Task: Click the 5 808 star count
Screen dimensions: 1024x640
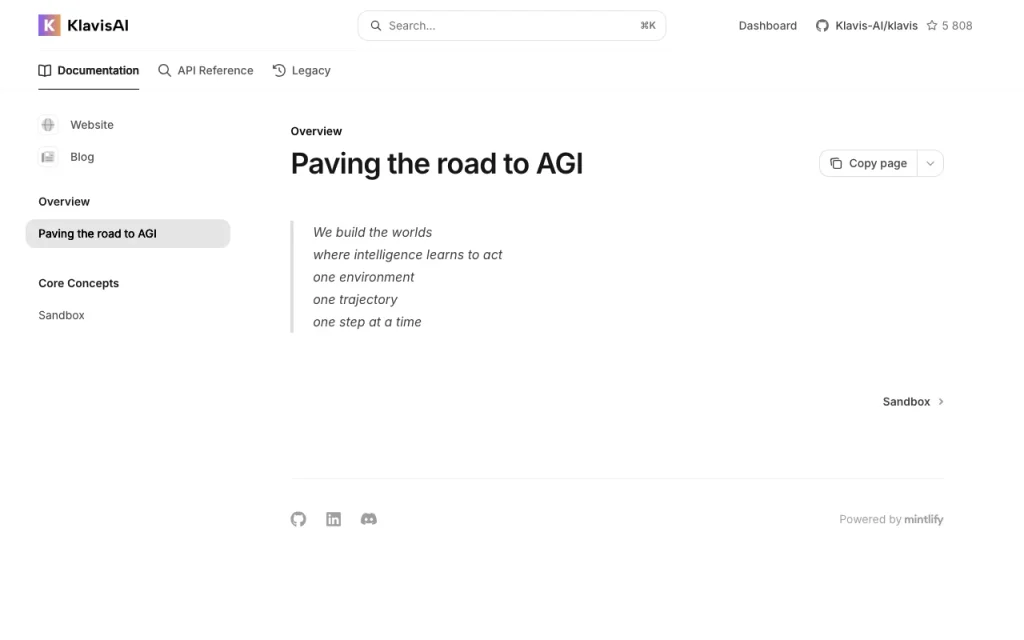Action: (957, 25)
